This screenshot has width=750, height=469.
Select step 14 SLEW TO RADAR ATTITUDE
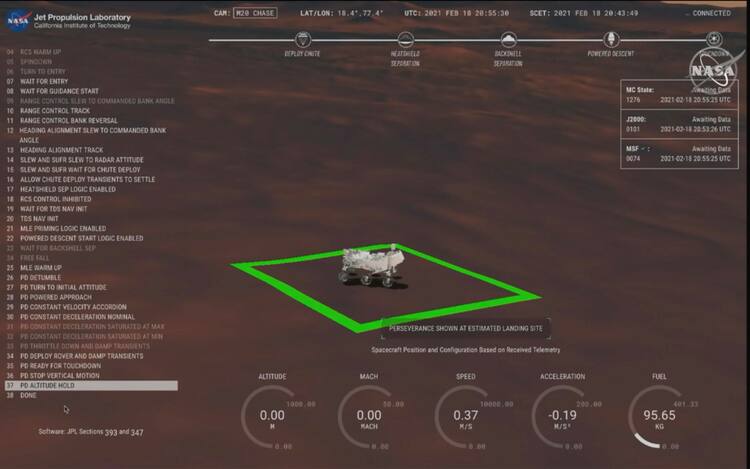click(75, 160)
